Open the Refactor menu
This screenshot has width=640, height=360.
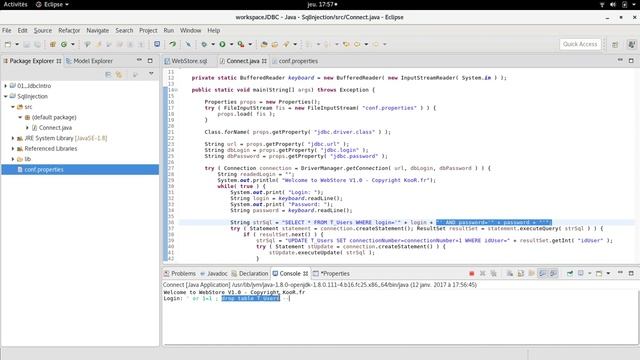69,30
